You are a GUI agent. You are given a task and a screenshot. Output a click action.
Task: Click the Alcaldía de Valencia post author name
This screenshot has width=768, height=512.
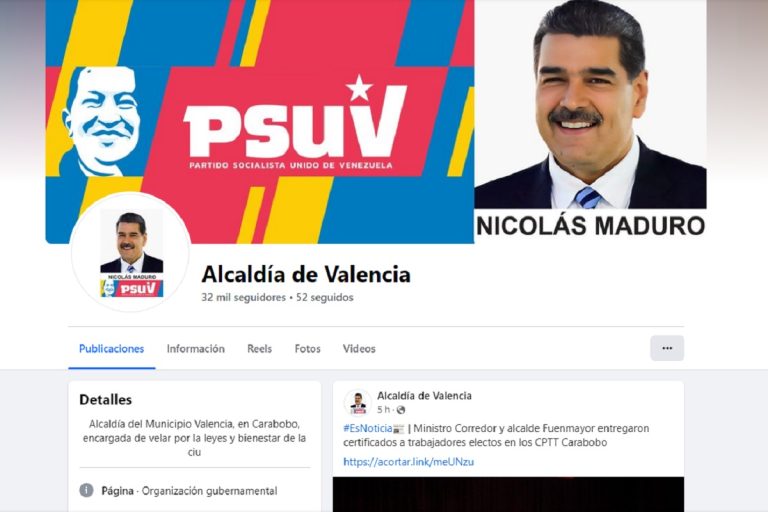coord(424,396)
